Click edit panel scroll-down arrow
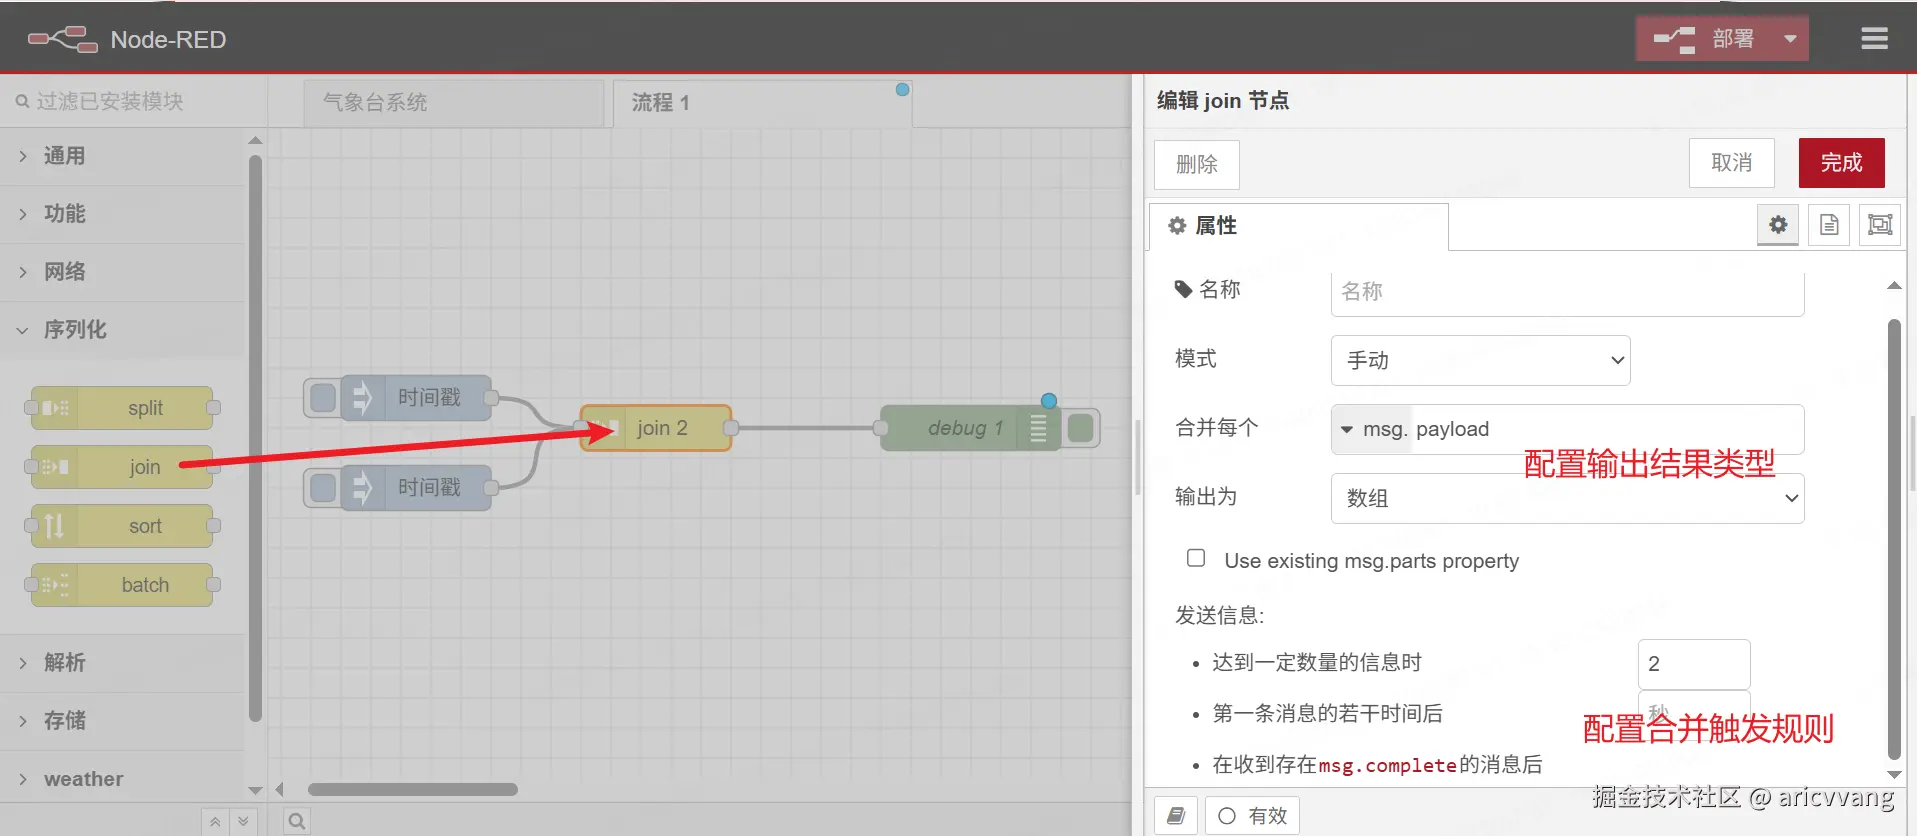The image size is (1917, 836). (x=1893, y=774)
